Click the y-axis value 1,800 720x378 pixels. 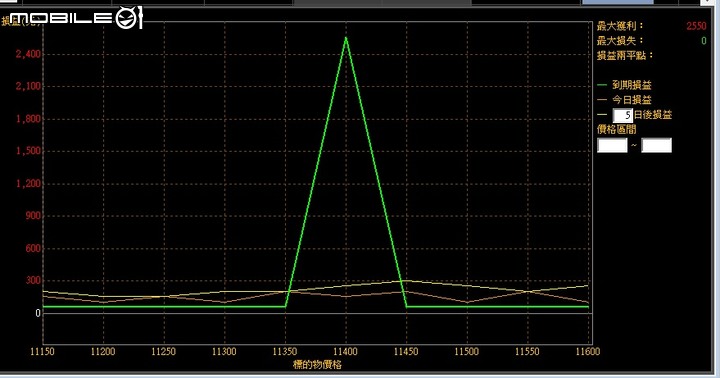(28, 119)
